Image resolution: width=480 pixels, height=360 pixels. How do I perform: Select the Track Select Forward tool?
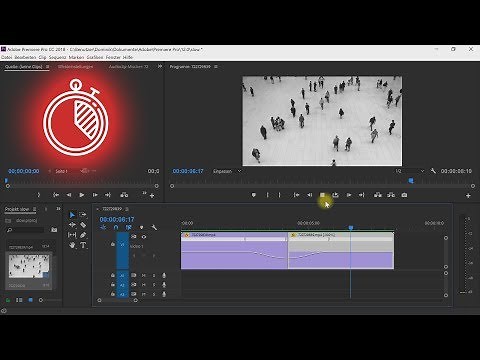[83, 215]
